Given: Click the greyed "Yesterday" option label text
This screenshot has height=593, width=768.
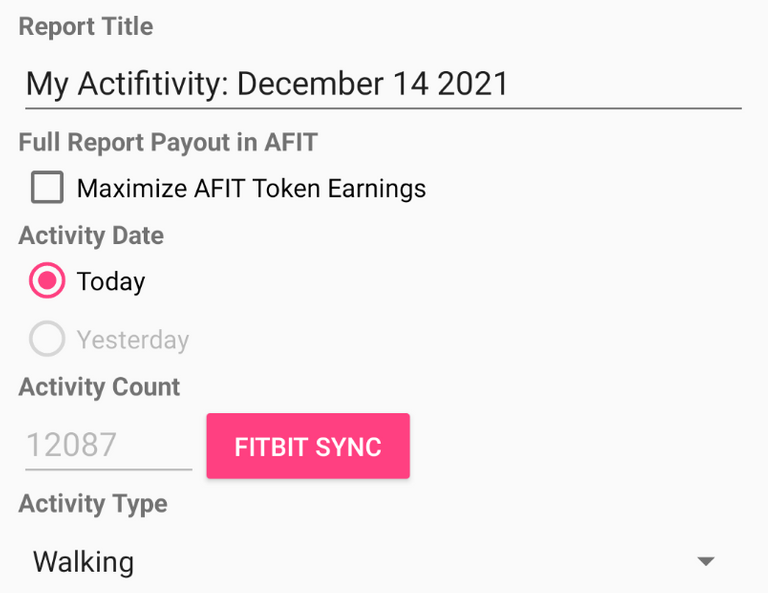Looking at the screenshot, I should [133, 340].
